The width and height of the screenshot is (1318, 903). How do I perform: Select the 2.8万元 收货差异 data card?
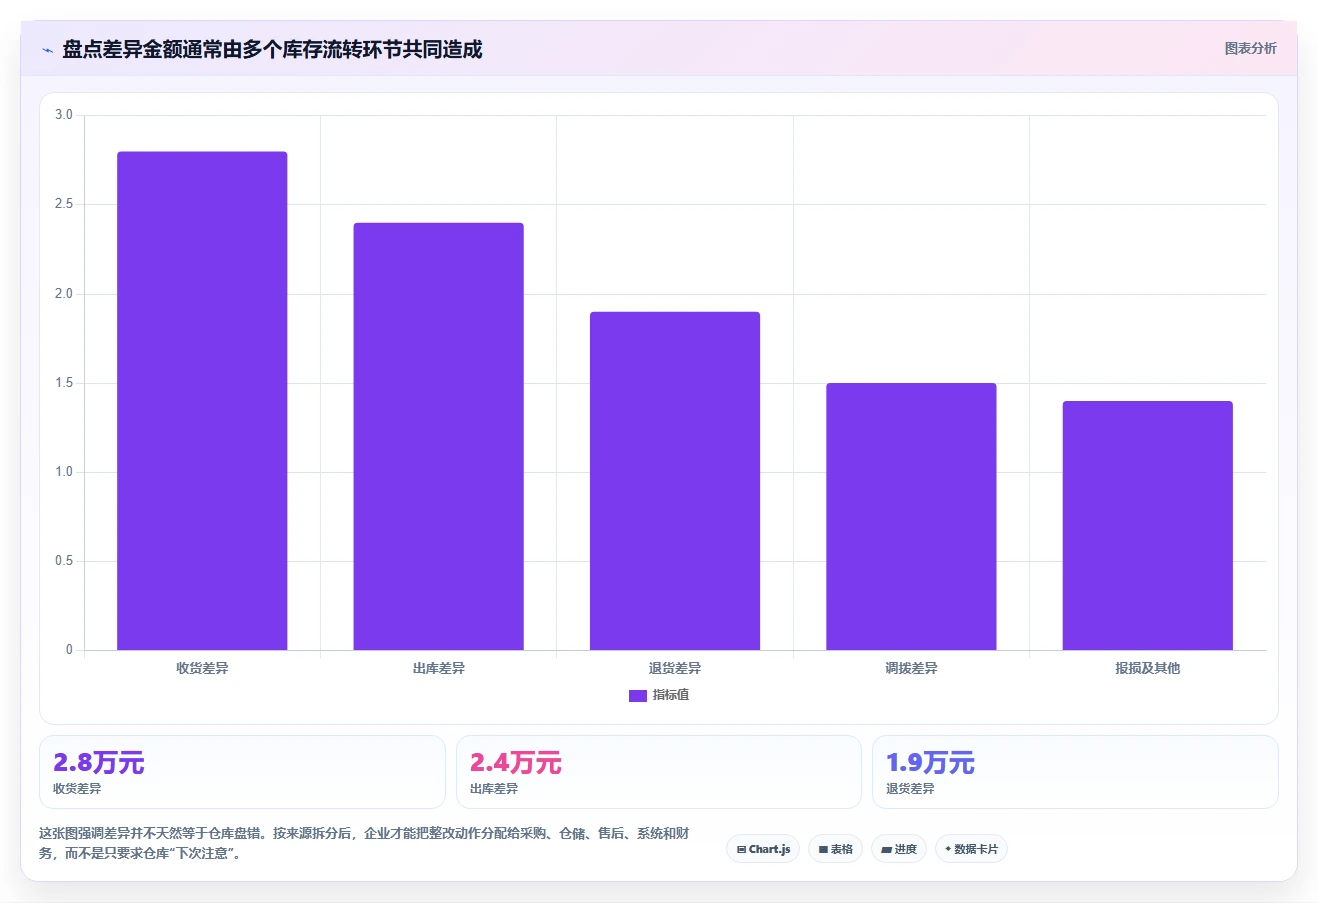[242, 772]
